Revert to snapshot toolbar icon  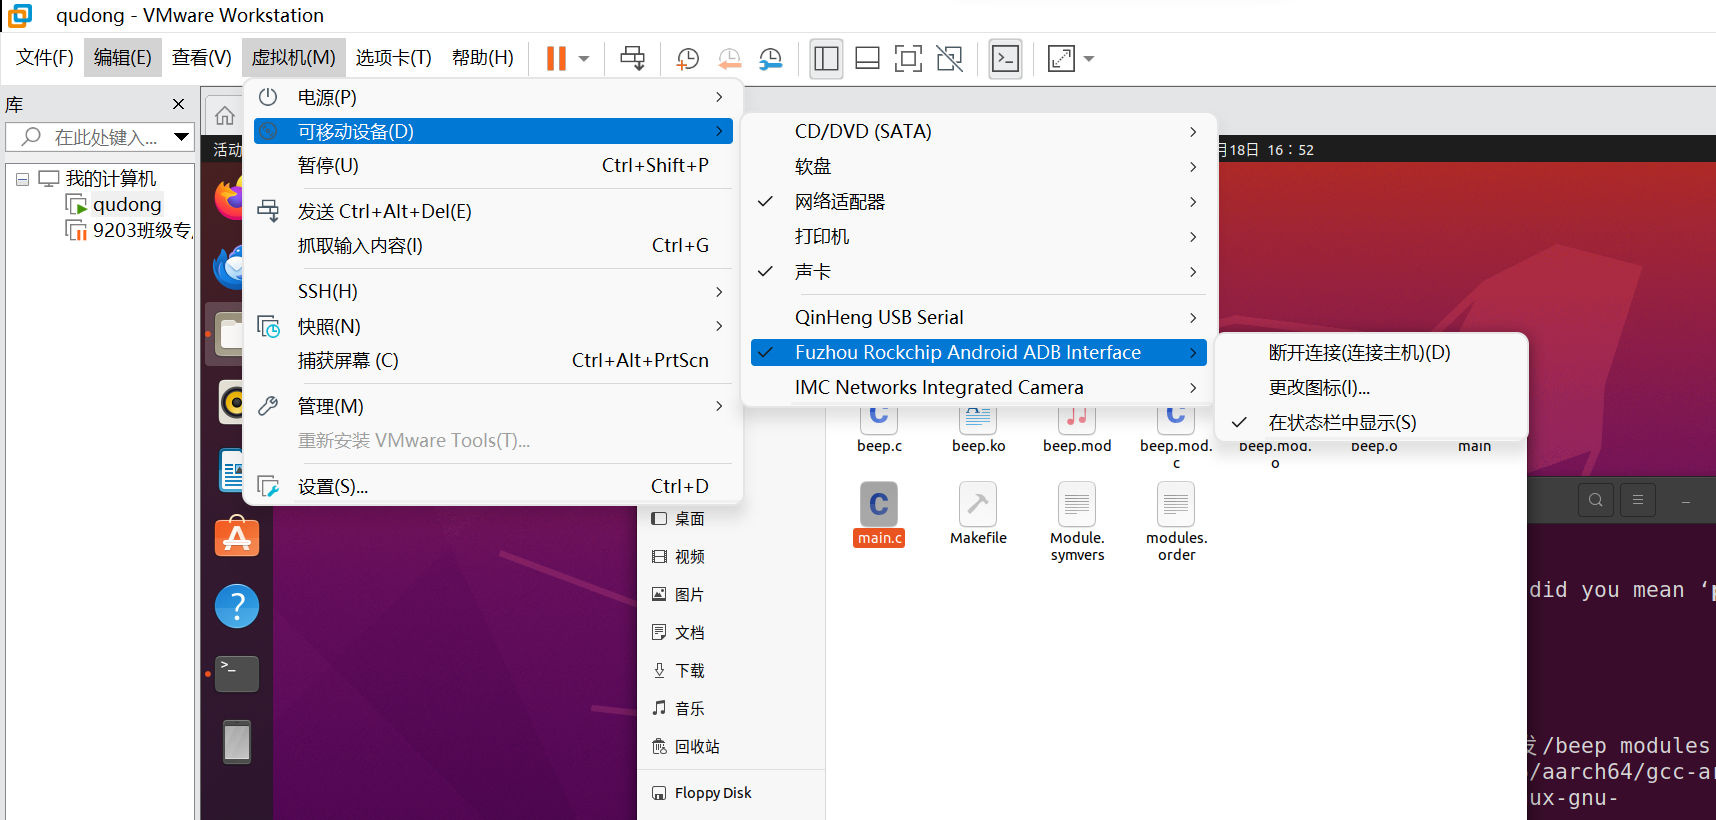pyautogui.click(x=730, y=59)
